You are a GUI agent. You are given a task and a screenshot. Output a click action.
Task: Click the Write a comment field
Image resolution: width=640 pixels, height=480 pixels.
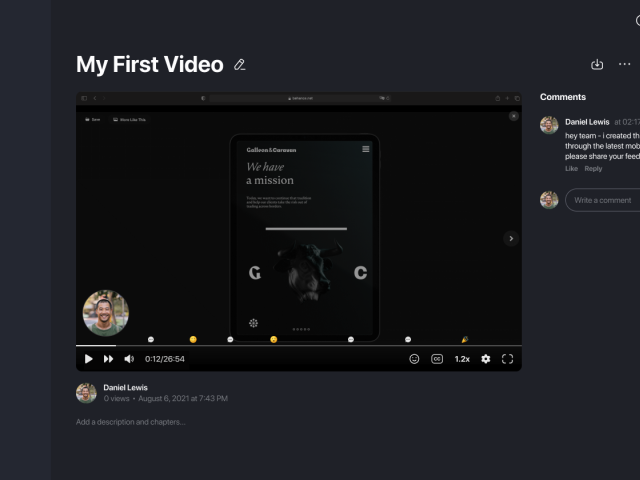[x=602, y=200]
